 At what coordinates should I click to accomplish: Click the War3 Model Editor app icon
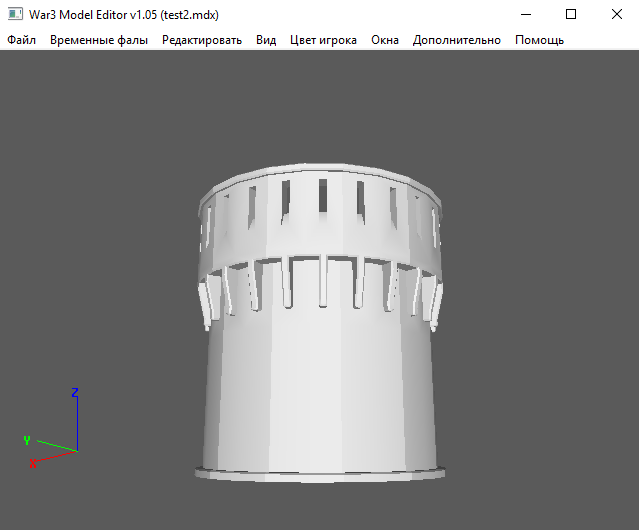click(15, 14)
